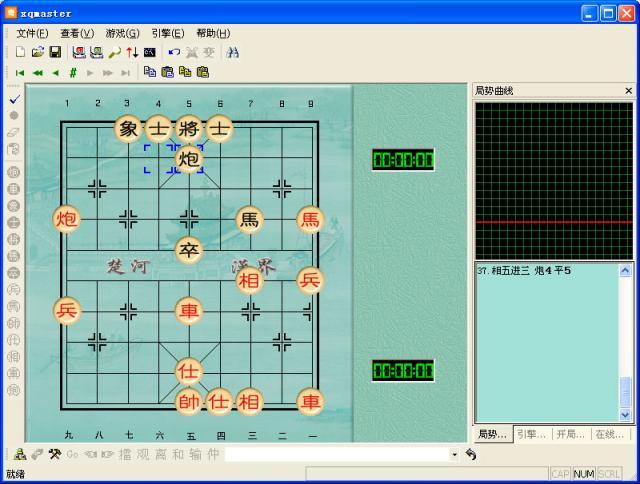The width and height of the screenshot is (640, 484).
Task: Click the green hash move number icon
Action: click(73, 73)
